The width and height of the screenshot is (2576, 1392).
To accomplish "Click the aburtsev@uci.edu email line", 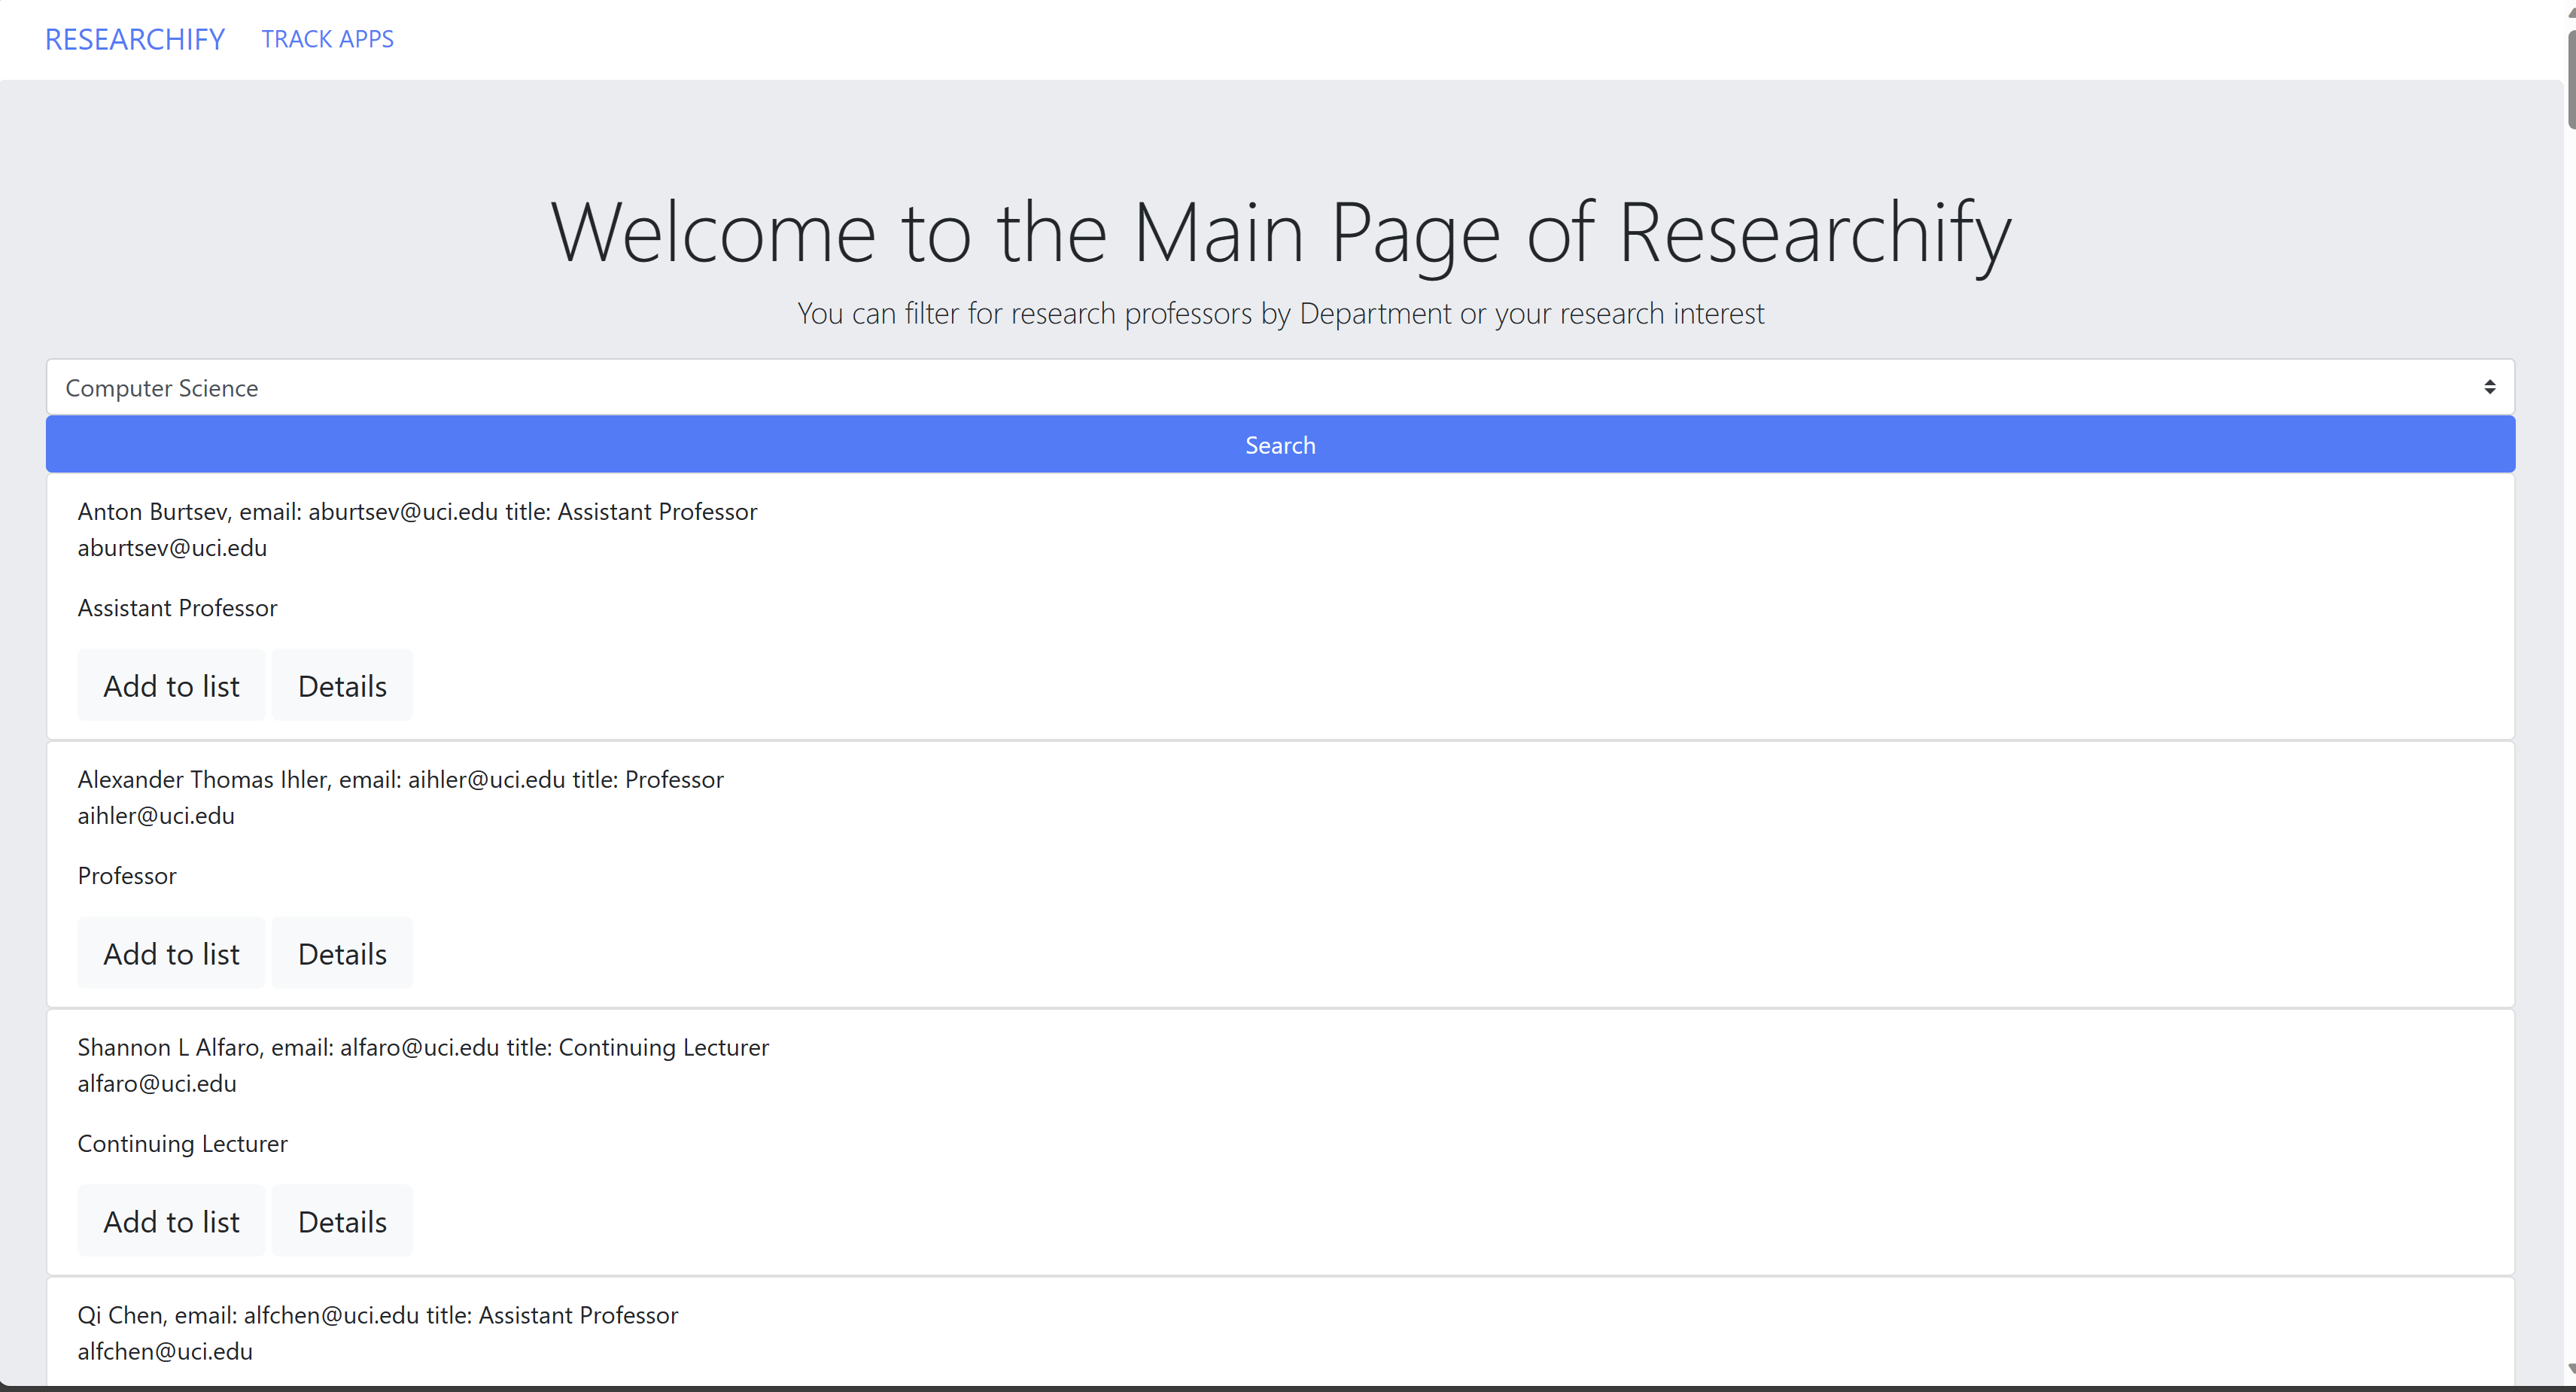I will click(172, 548).
